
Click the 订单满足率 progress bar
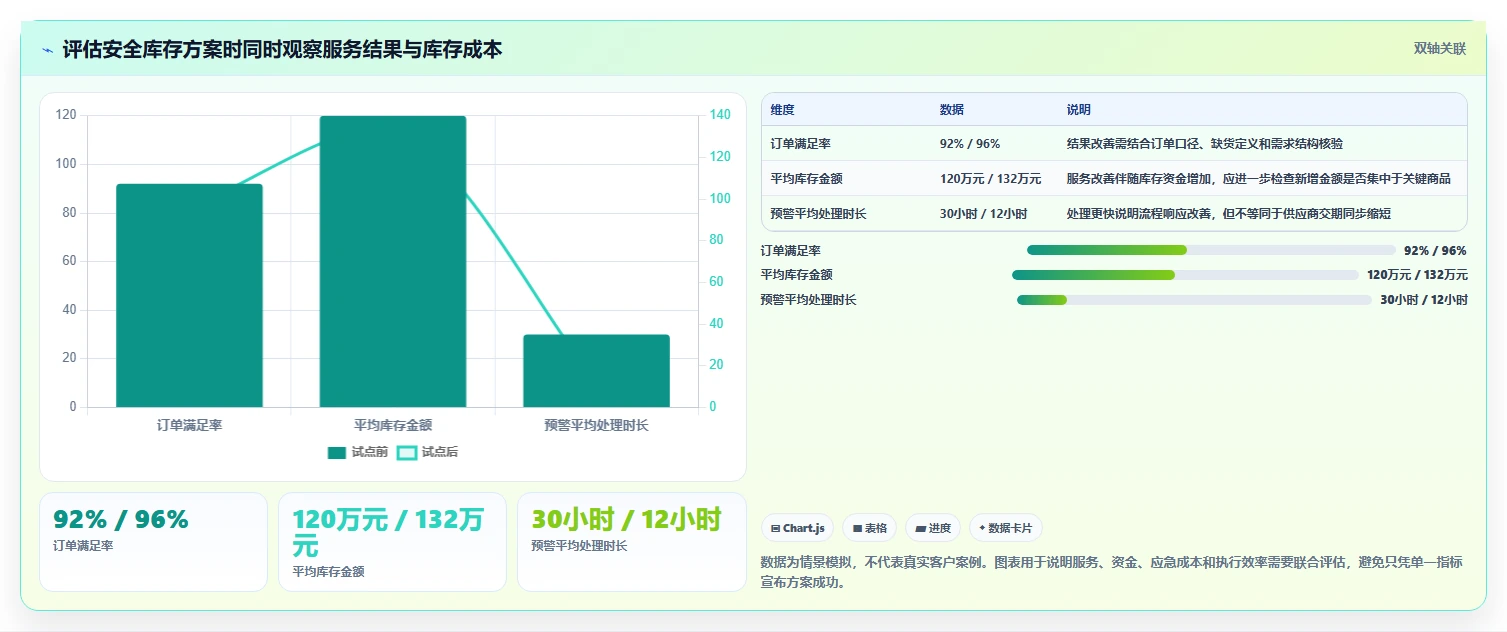pyautogui.click(x=1211, y=250)
